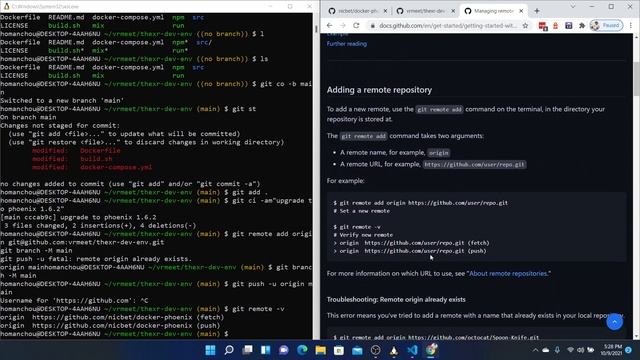Open File Explorer from the taskbar
Image resolution: width=640 pixels, height=360 pixels.
tap(320, 350)
